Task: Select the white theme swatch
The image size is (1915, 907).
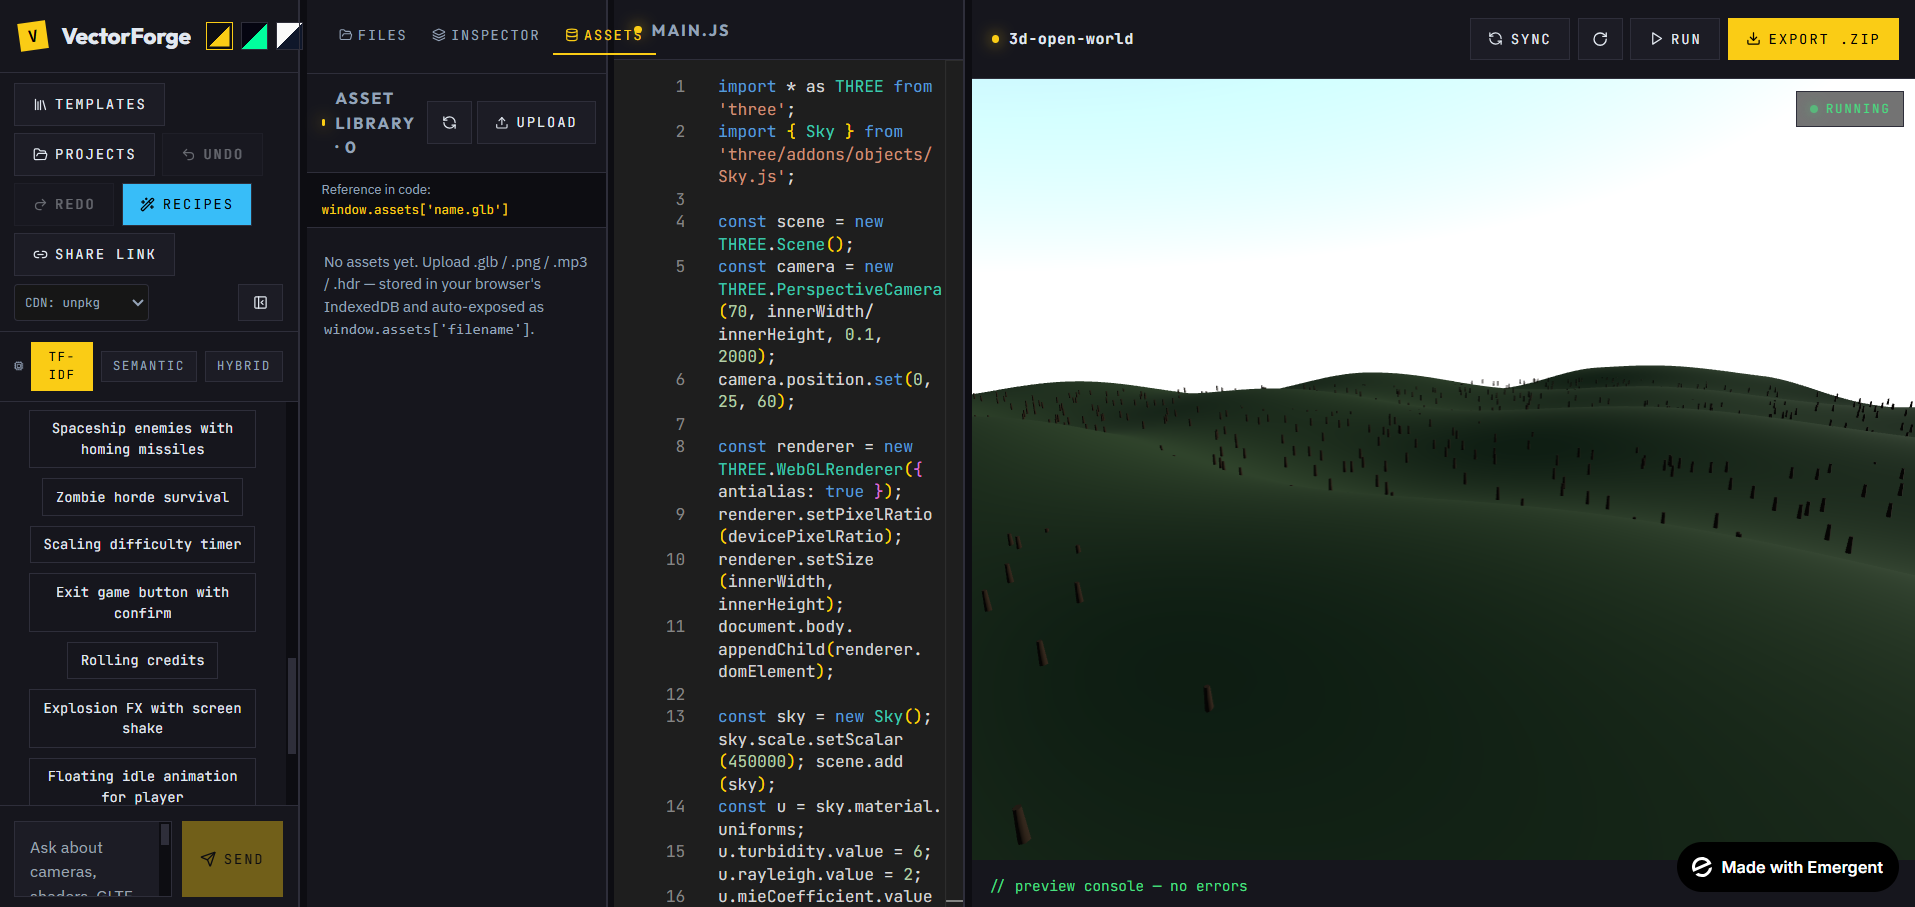Action: click(289, 37)
